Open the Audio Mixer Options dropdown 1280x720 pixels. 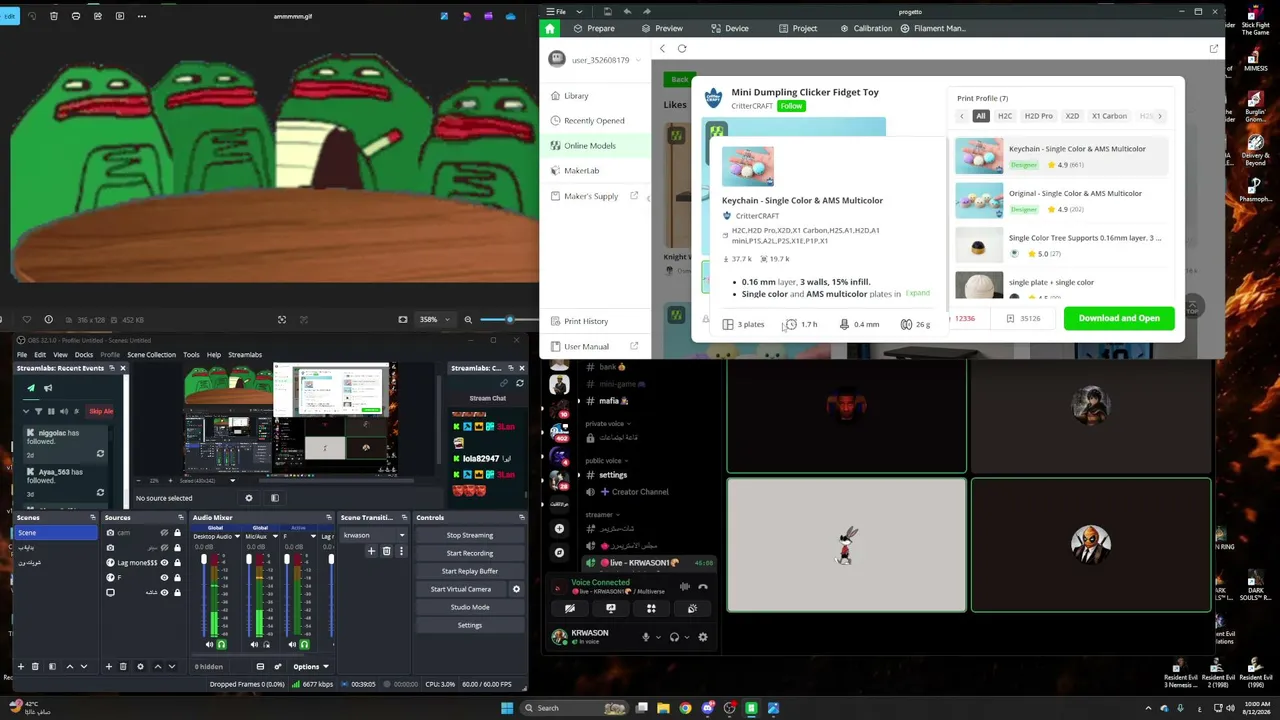point(311,667)
